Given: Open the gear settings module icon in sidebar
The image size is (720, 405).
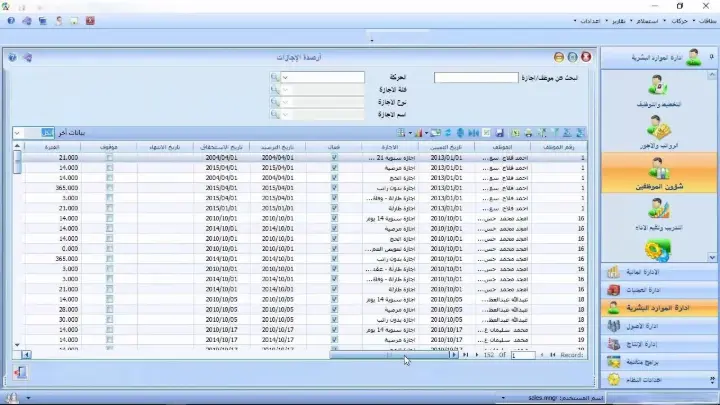Looking at the screenshot, I should (x=658, y=251).
